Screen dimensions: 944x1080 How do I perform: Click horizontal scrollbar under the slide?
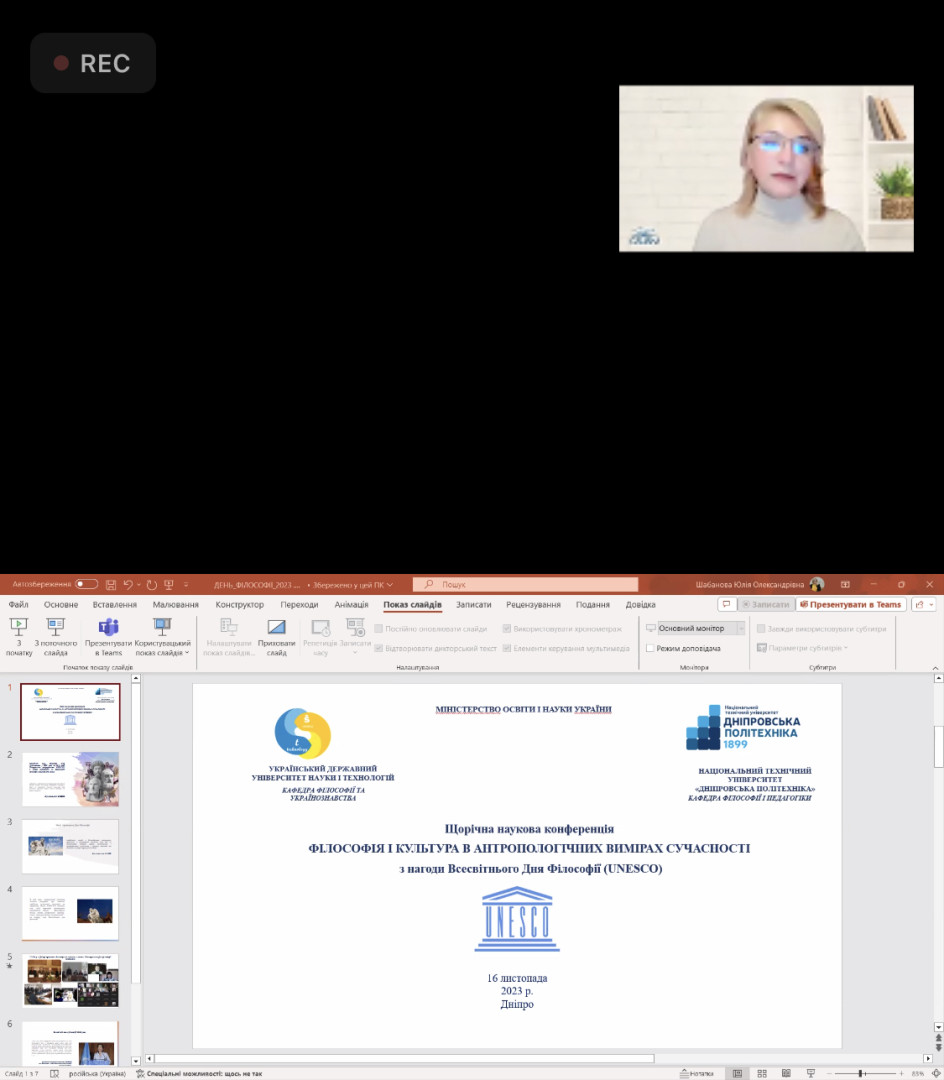tap(405, 1058)
